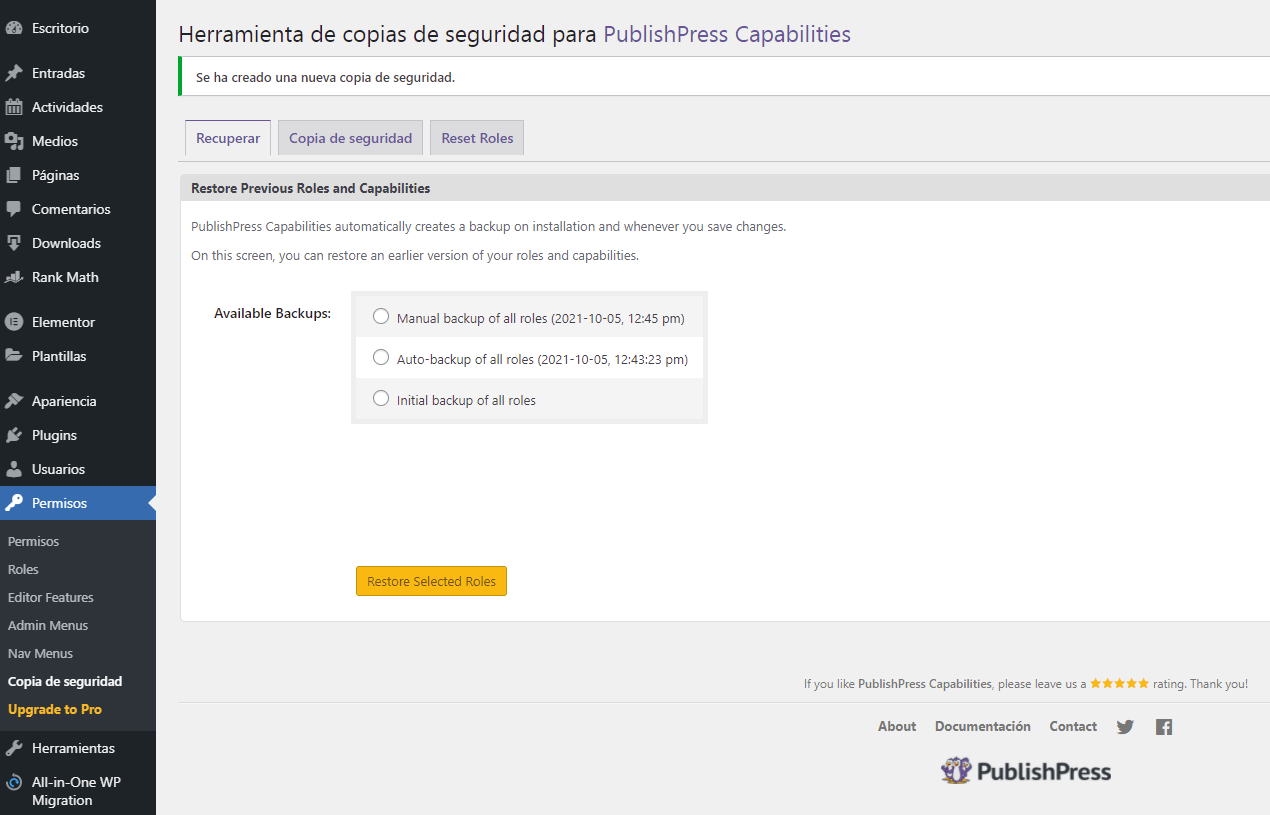Click the Páginas pages icon
This screenshot has width=1270, height=815.
pyautogui.click(x=14, y=175)
